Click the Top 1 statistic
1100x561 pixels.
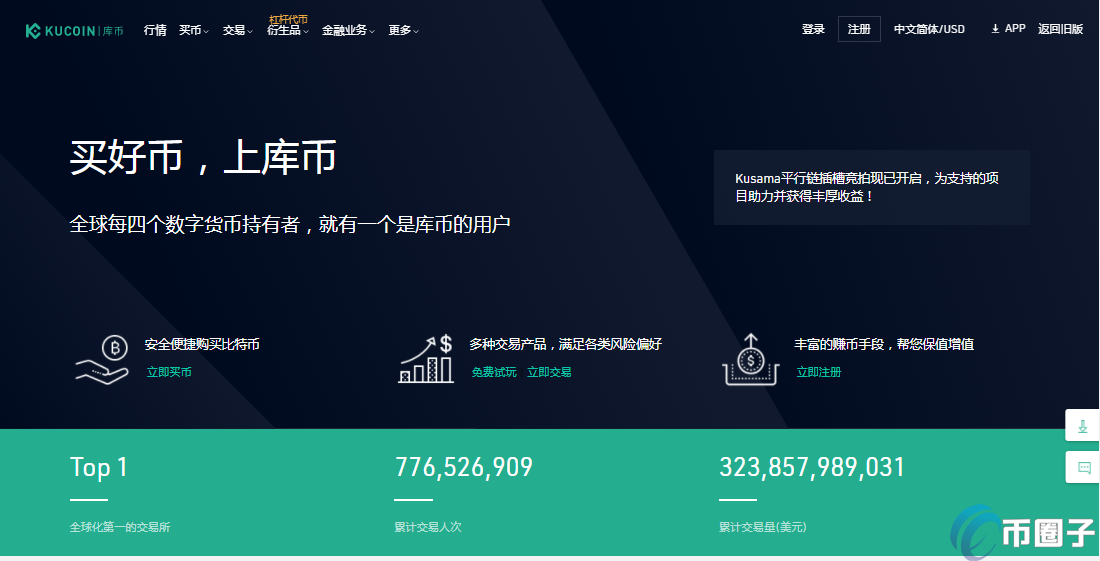point(99,467)
